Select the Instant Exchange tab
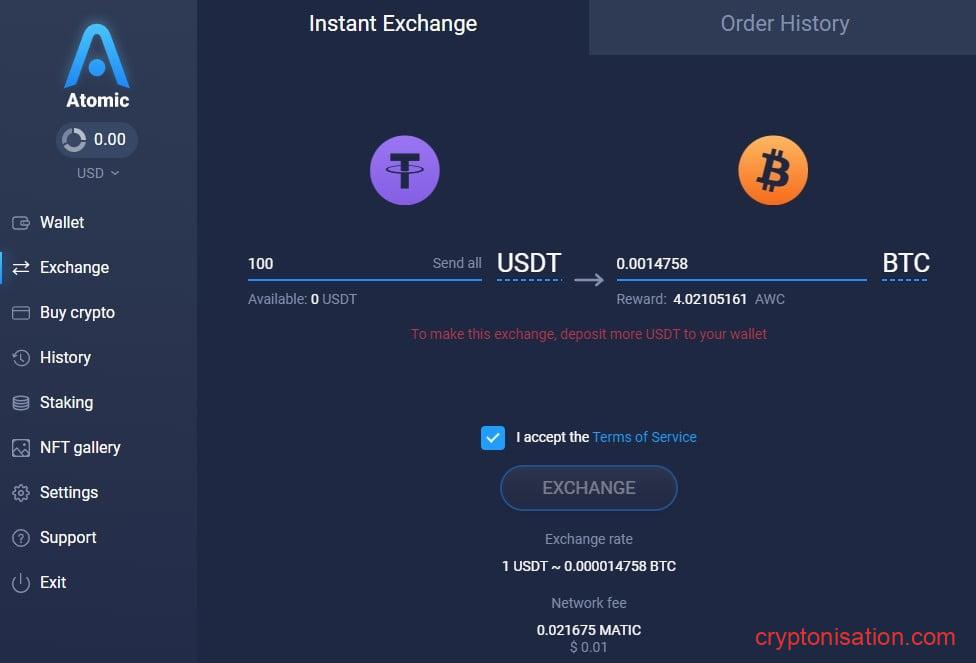This screenshot has height=663, width=976. [x=393, y=24]
